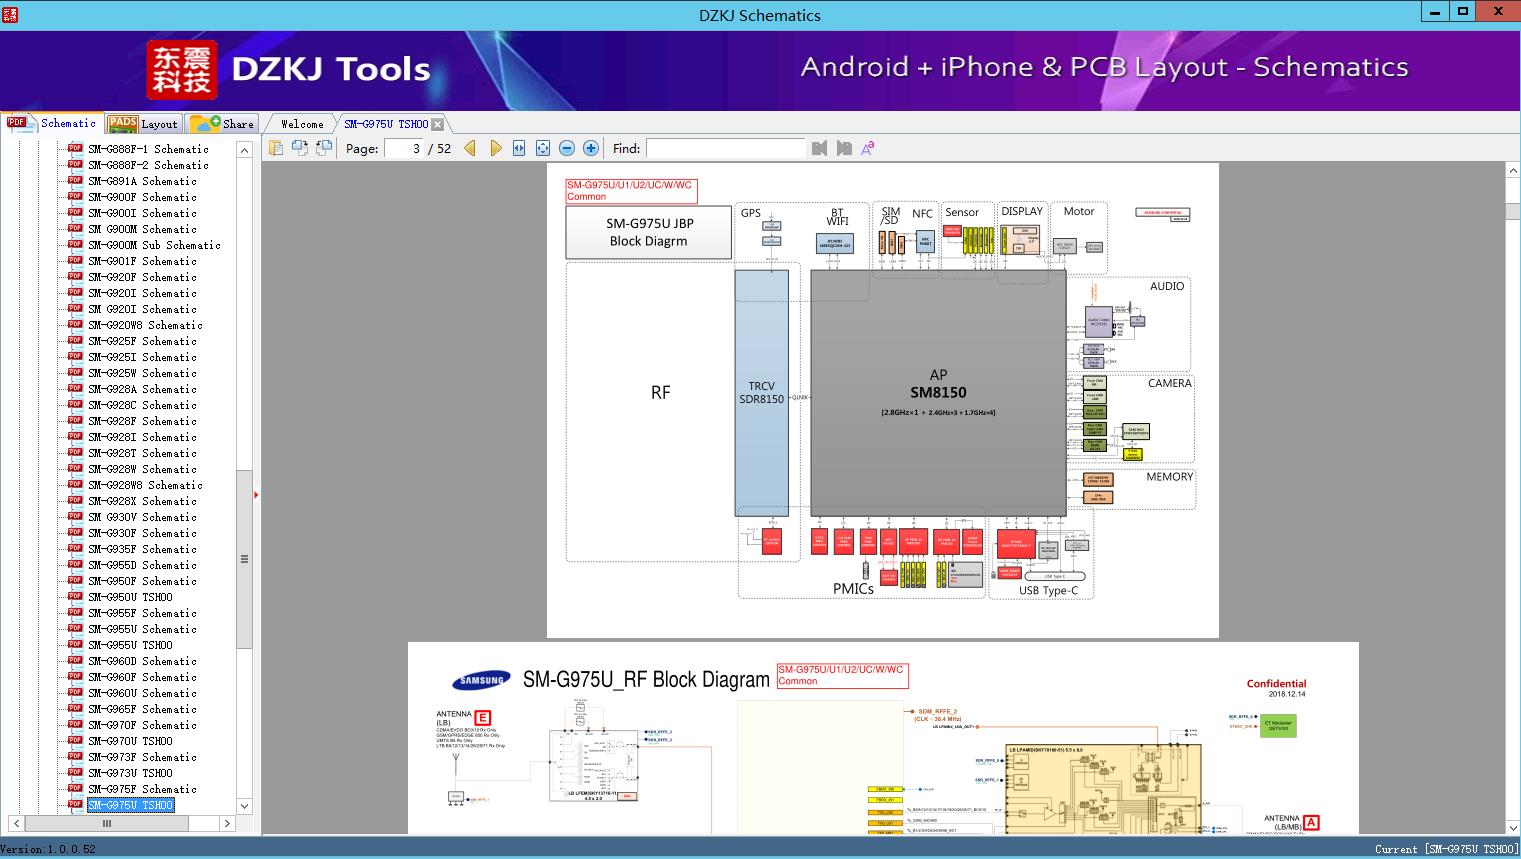The width and height of the screenshot is (1521, 859).
Task: Click the PDF icon beside SM-G960F Schematic
Action: (x=75, y=676)
